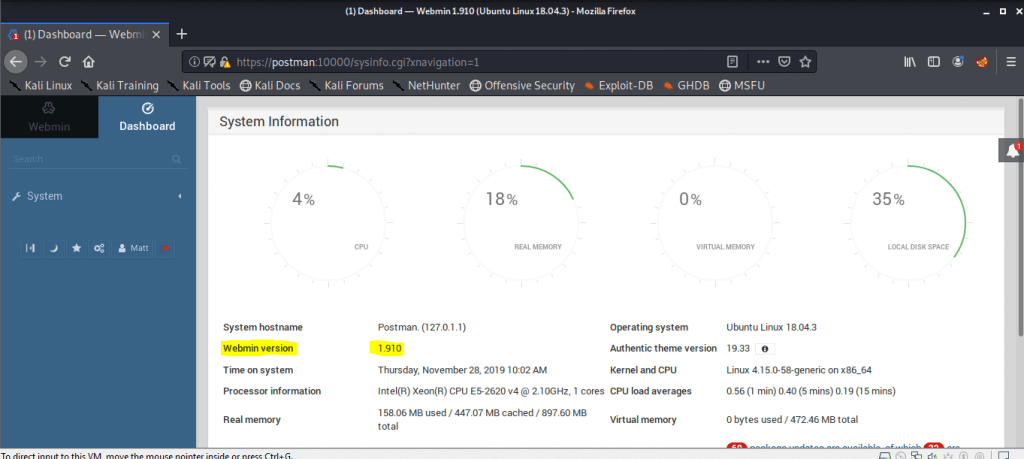Click Webmin version value 1.910
The image size is (1024, 459).
tap(391, 349)
